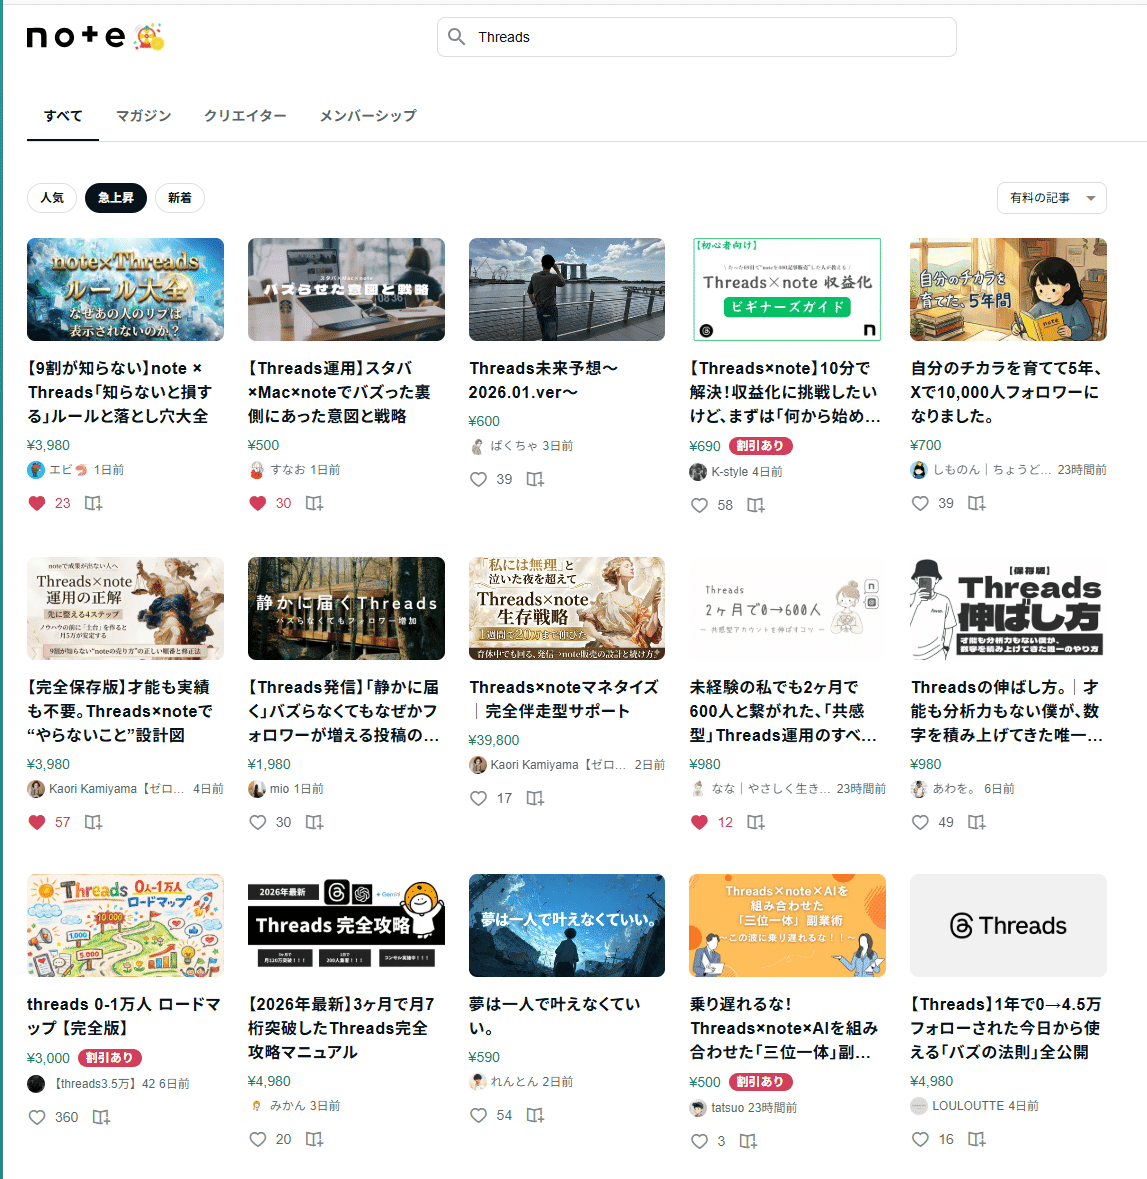The height and width of the screenshot is (1179, 1147).
Task: Click the magnifier icon in the search bar
Action: click(457, 36)
